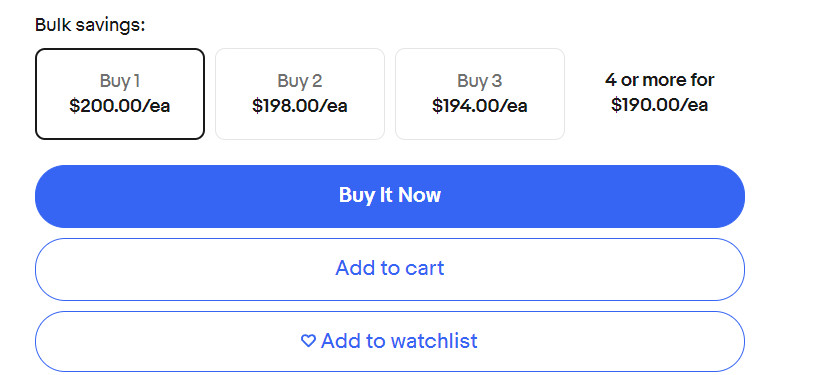The width and height of the screenshot is (813, 375).
Task: Click the blue Buy It Now button
Action: [390, 197]
